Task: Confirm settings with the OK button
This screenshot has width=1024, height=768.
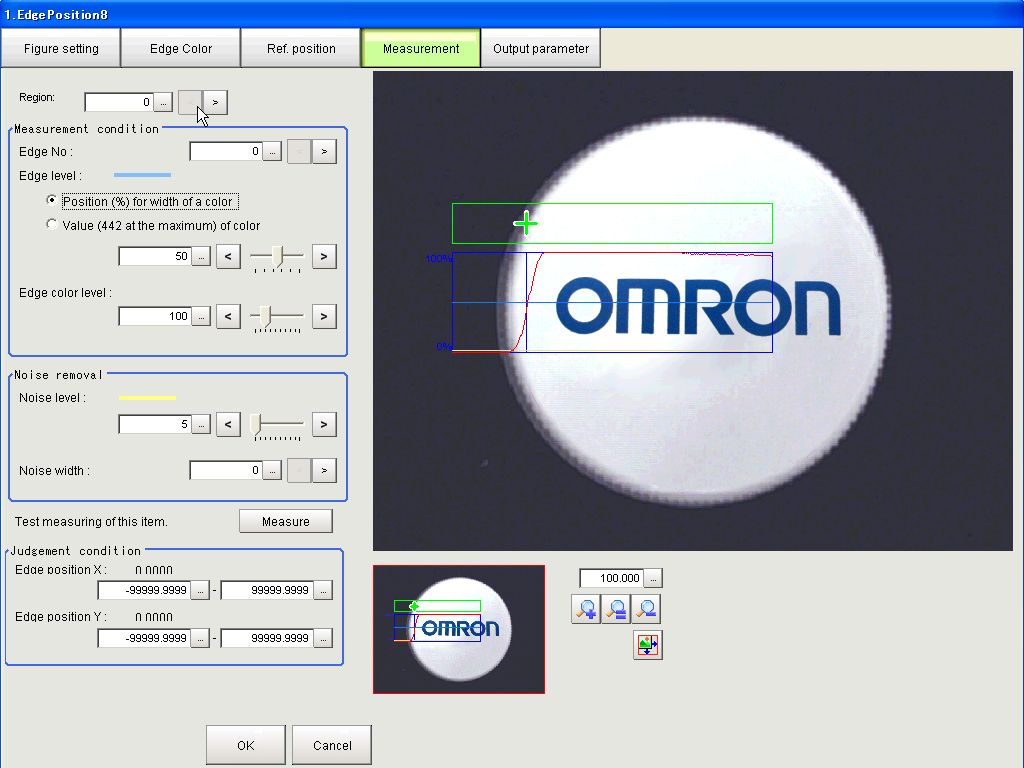Action: (246, 745)
